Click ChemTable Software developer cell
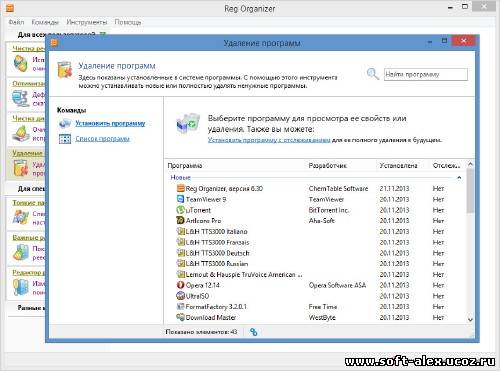500x371 pixels. pos(338,189)
